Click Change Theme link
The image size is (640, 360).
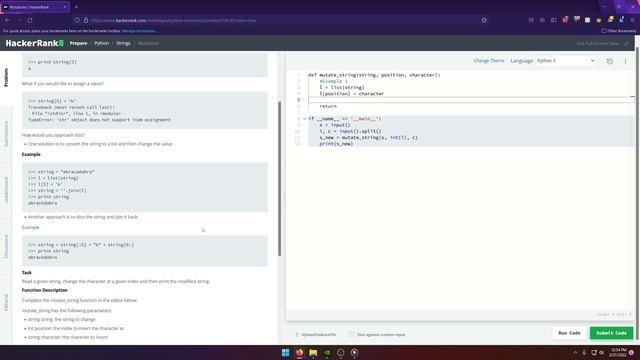pyautogui.click(x=489, y=61)
